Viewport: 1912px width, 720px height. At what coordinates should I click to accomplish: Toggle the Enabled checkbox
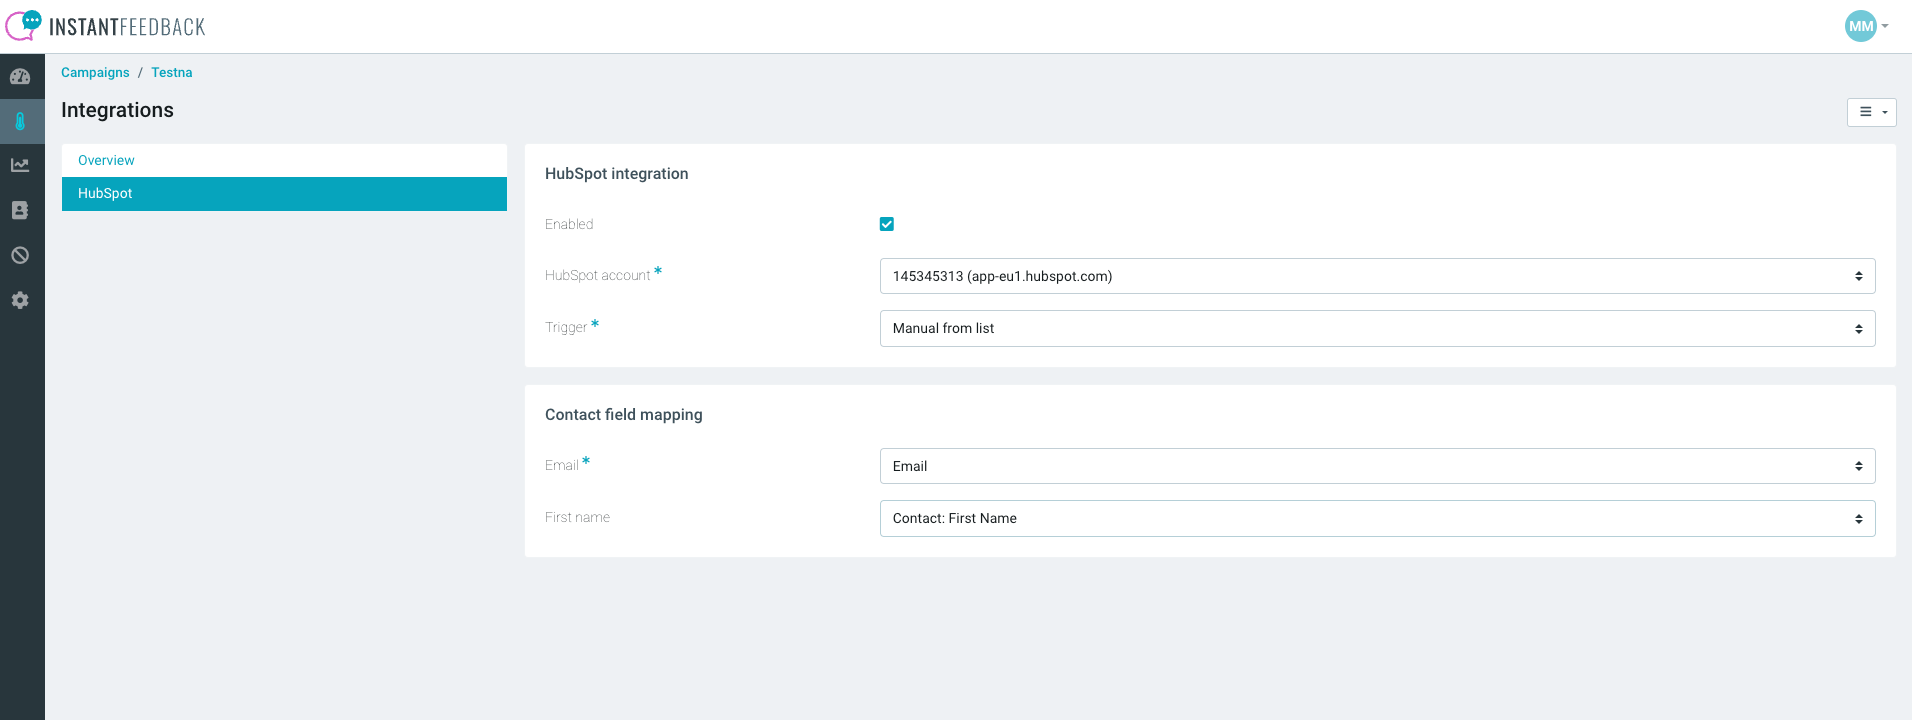pos(887,224)
